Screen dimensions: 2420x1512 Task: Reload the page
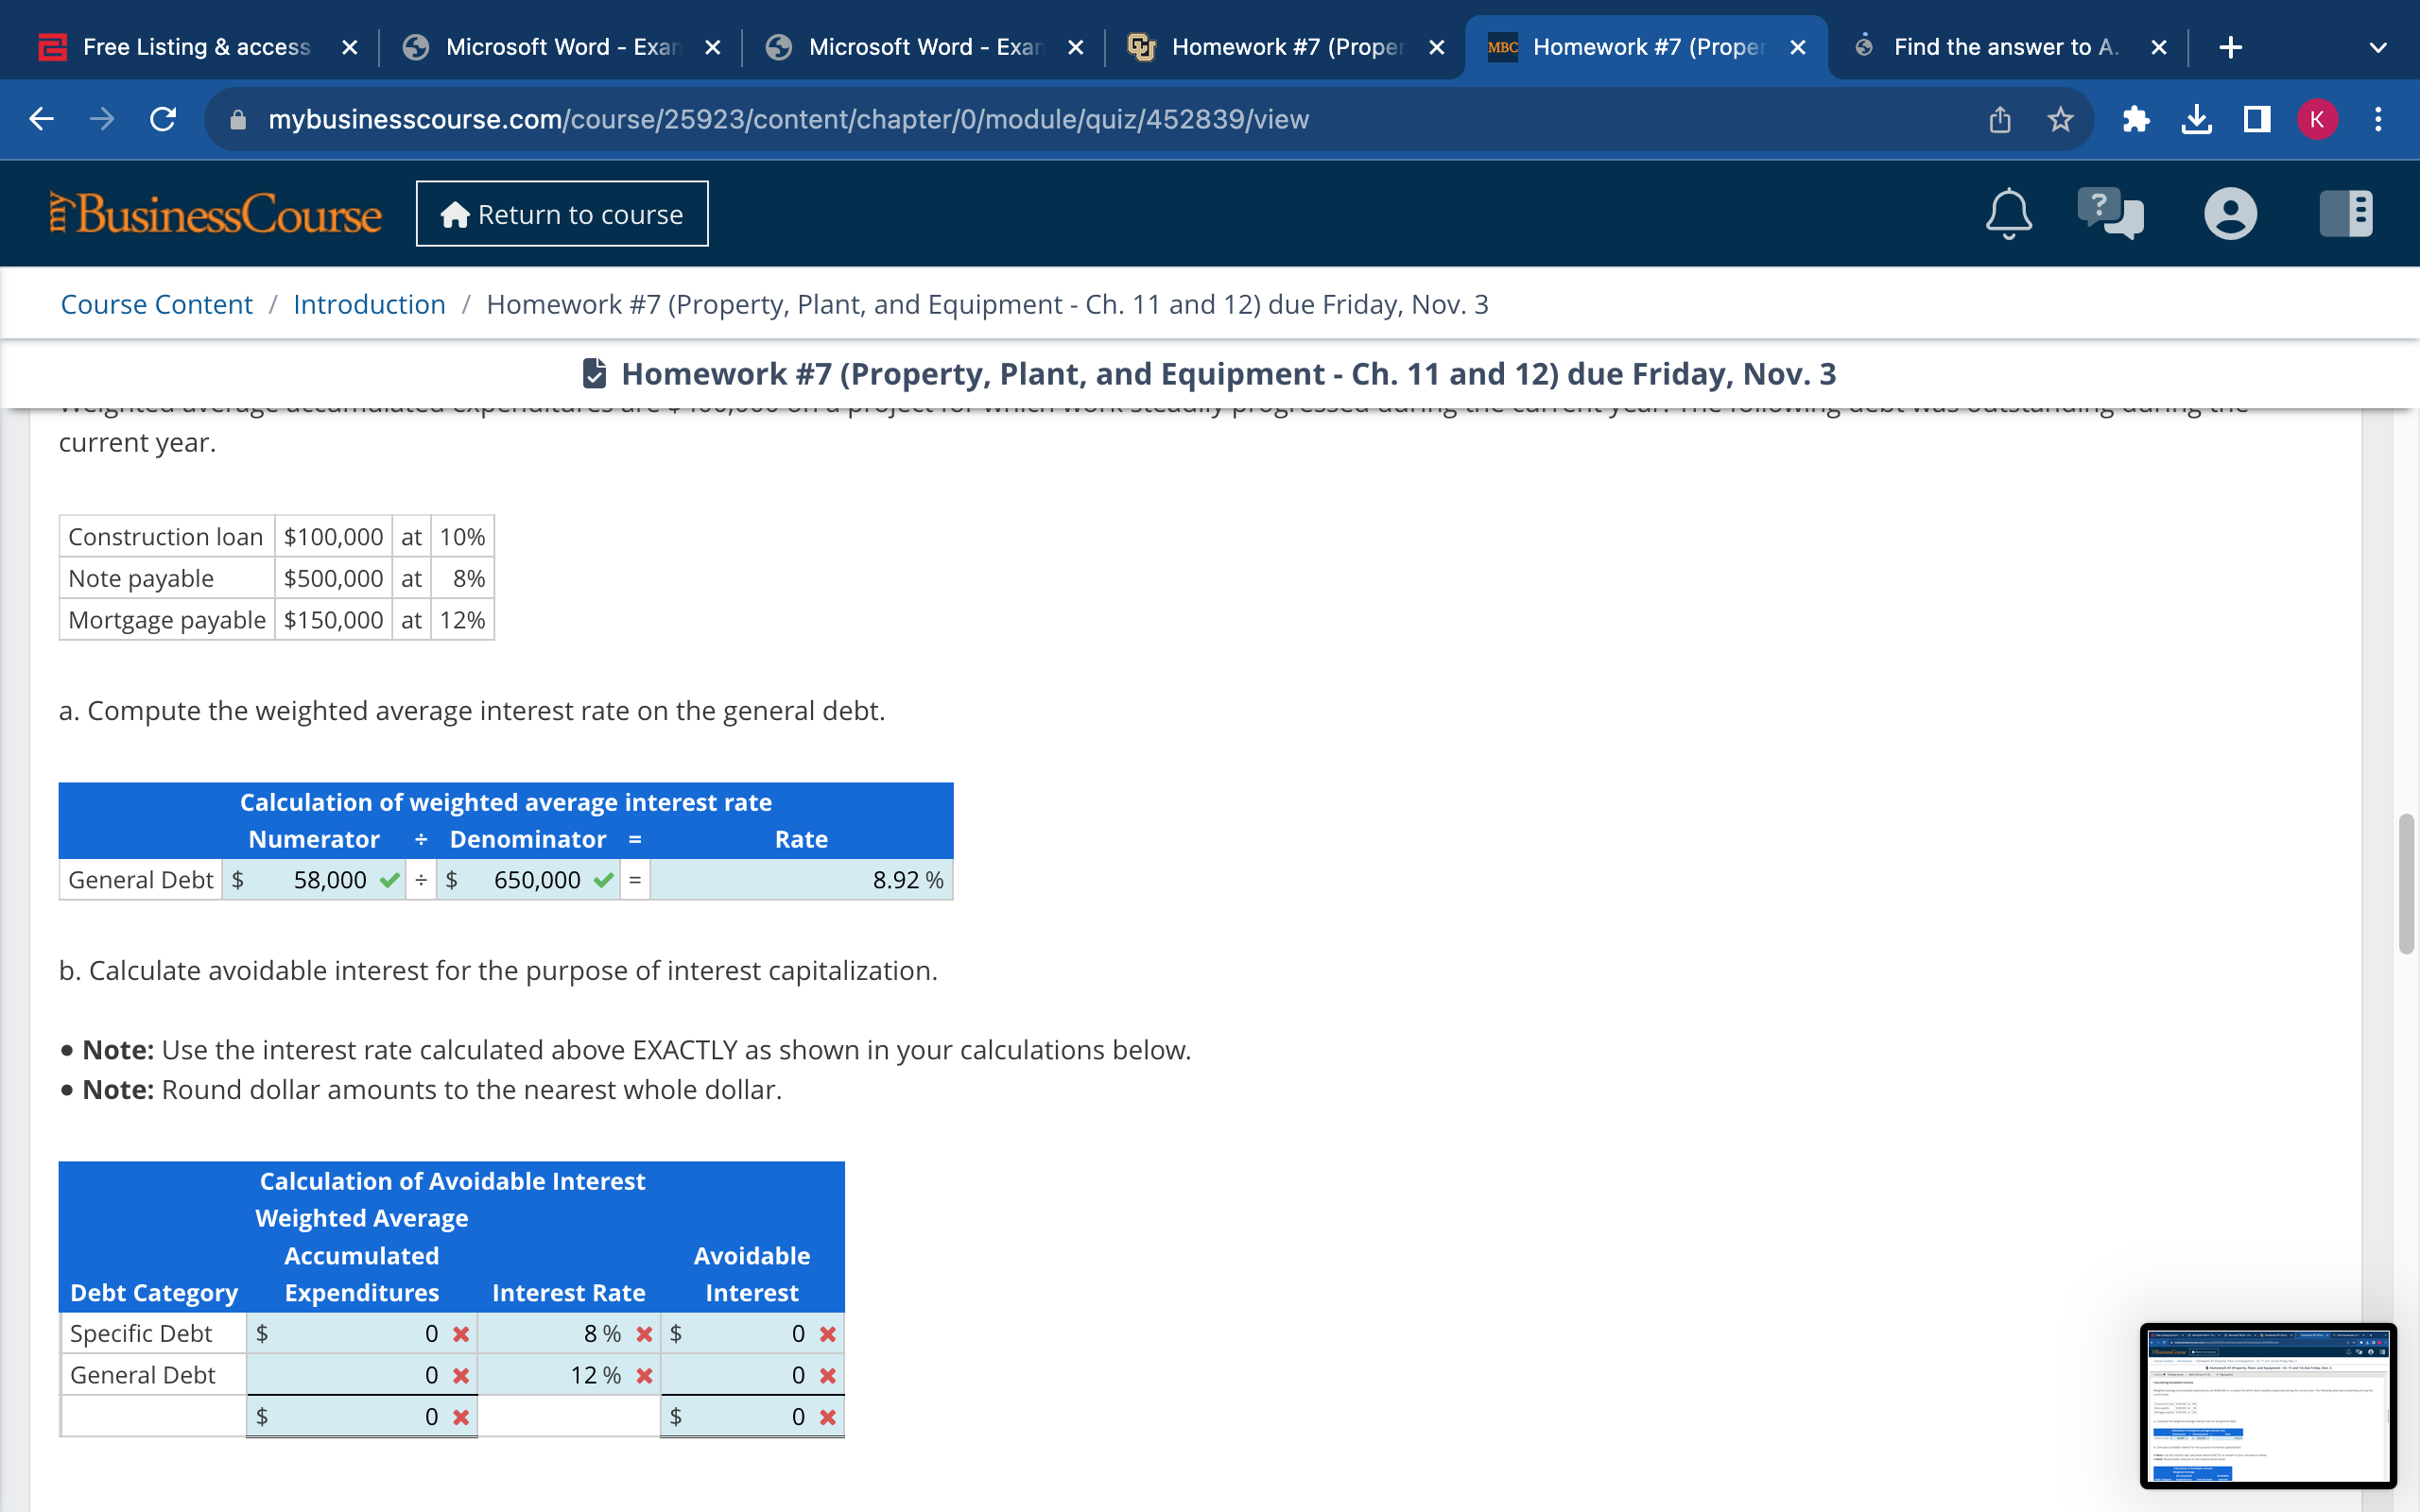tap(163, 120)
